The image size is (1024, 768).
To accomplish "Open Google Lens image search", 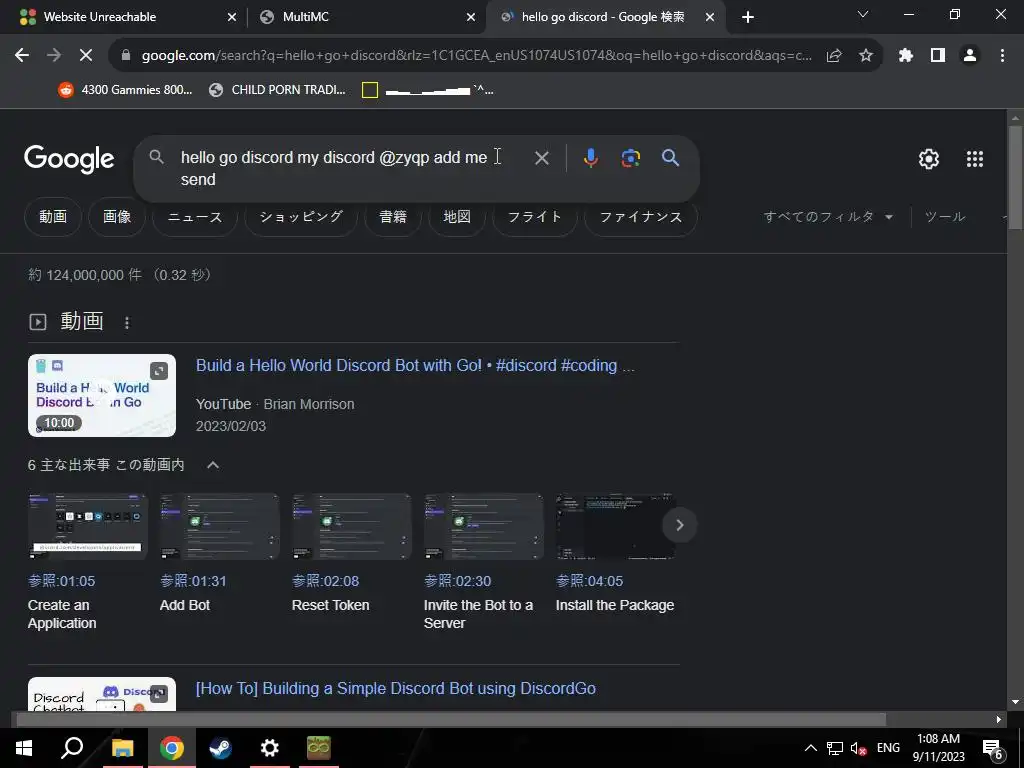I will [631, 158].
